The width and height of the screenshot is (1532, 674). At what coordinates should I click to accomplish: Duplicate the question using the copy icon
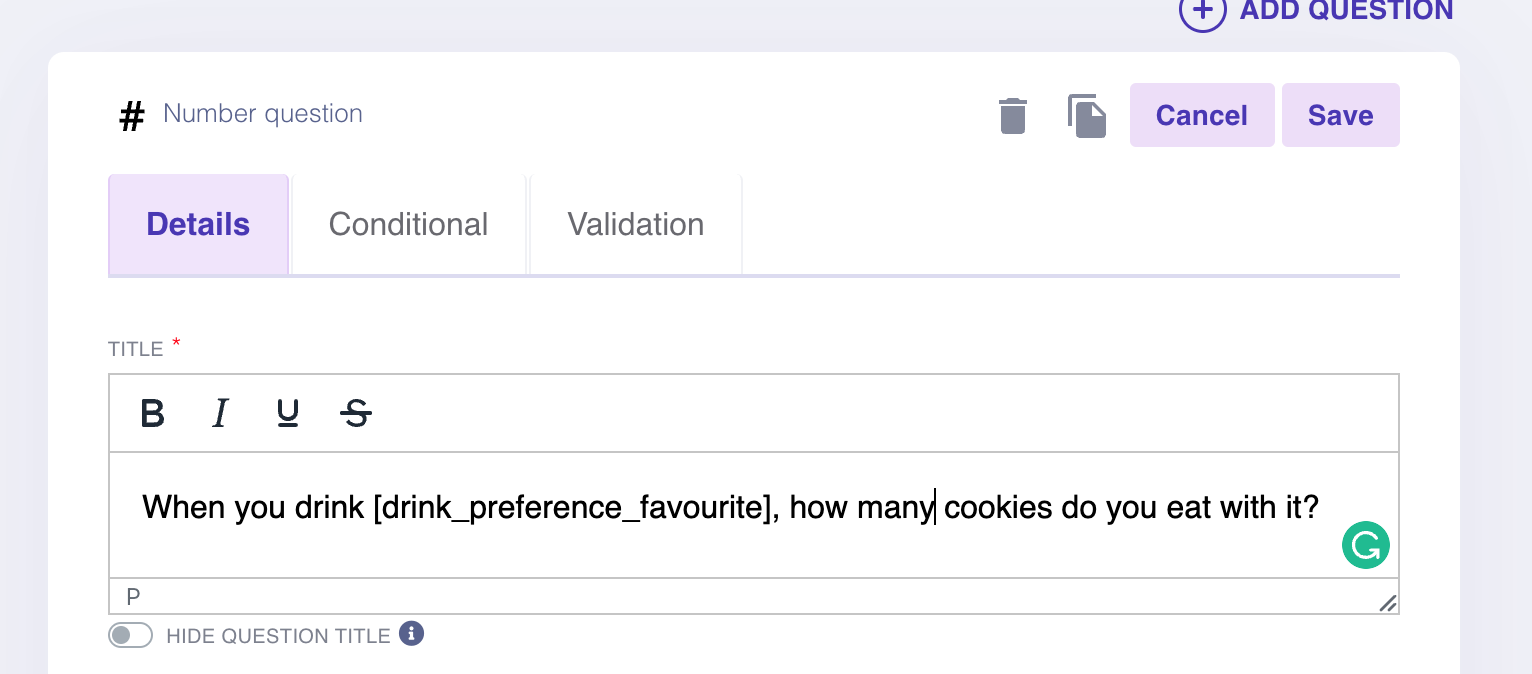(1087, 115)
